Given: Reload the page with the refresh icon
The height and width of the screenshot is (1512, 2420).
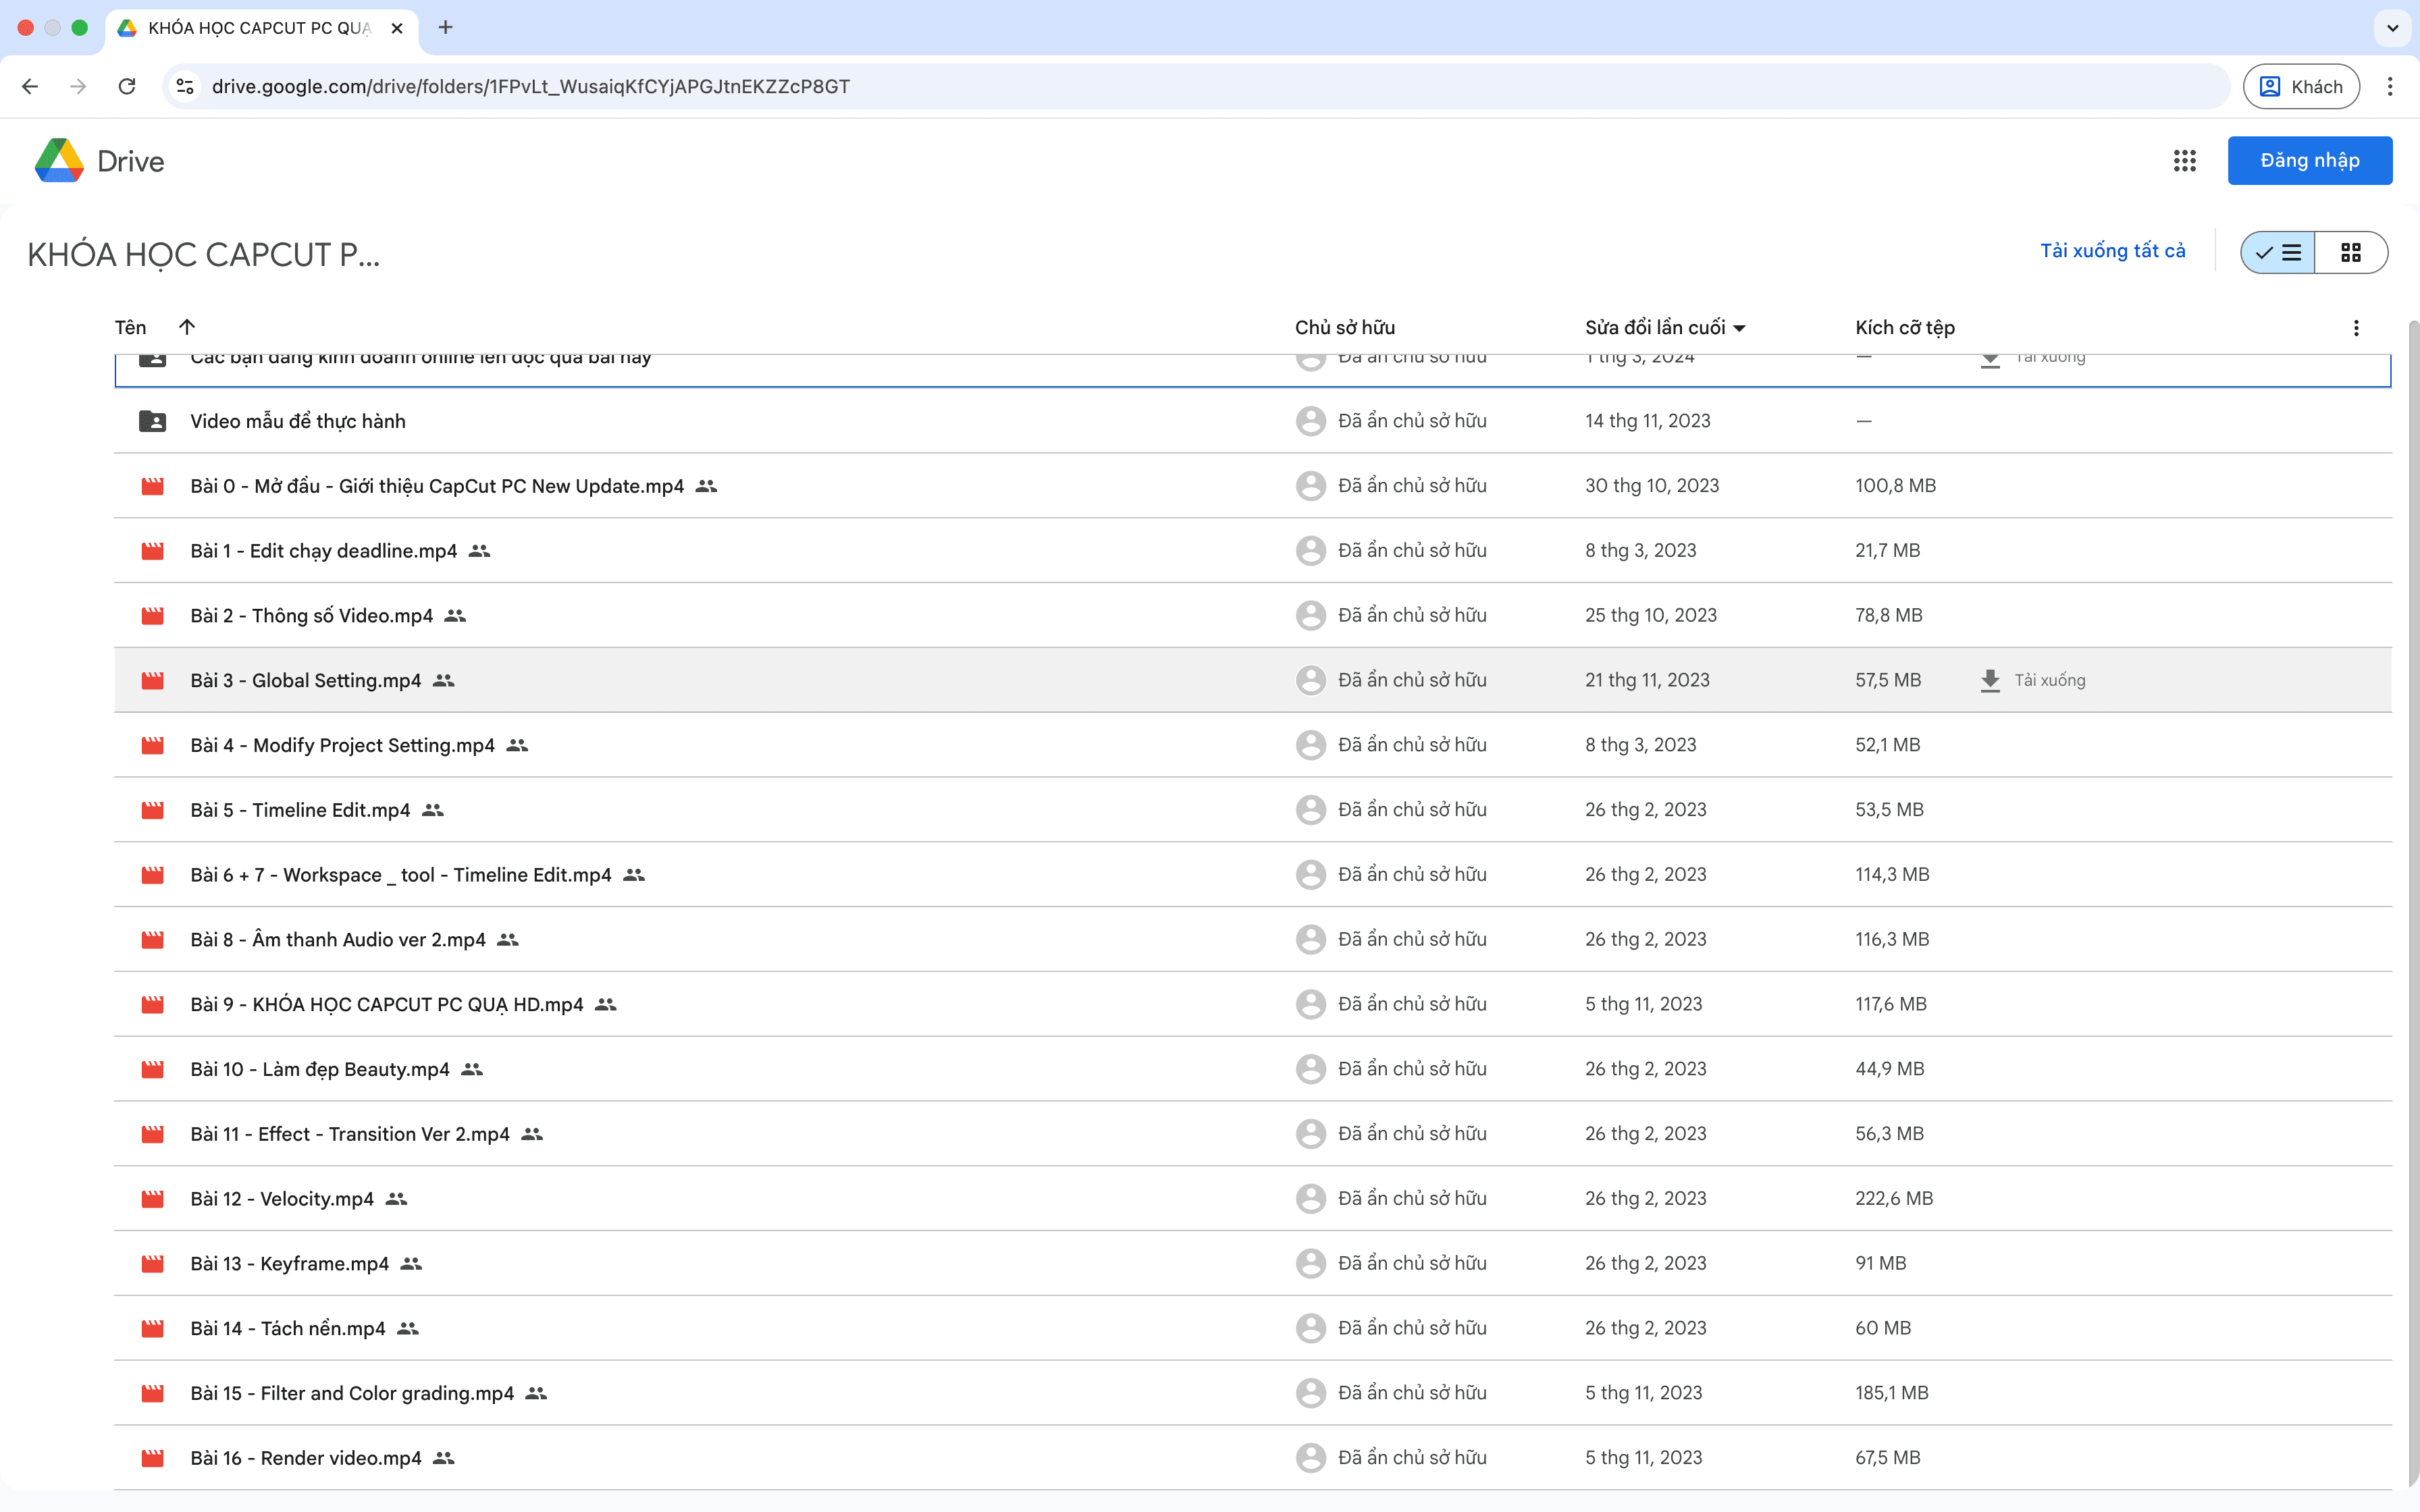Looking at the screenshot, I should pos(127,86).
